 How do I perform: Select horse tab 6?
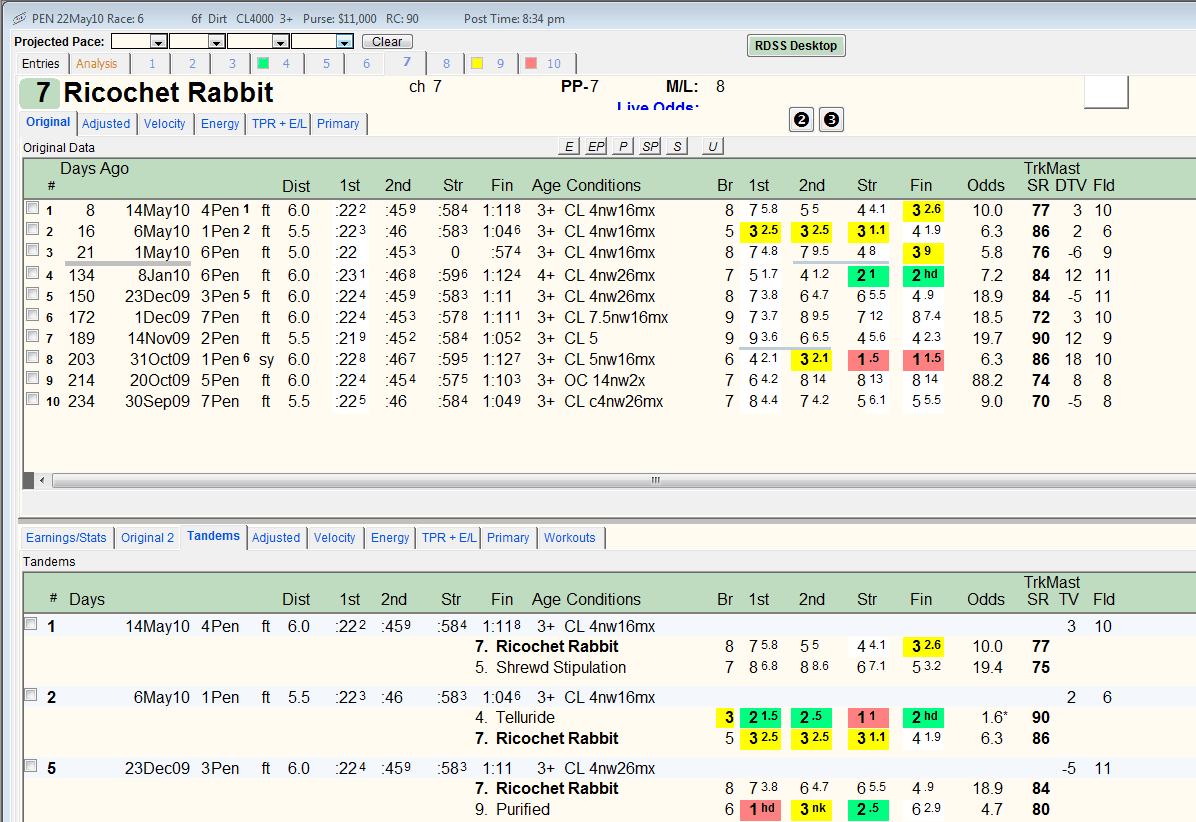(366, 64)
